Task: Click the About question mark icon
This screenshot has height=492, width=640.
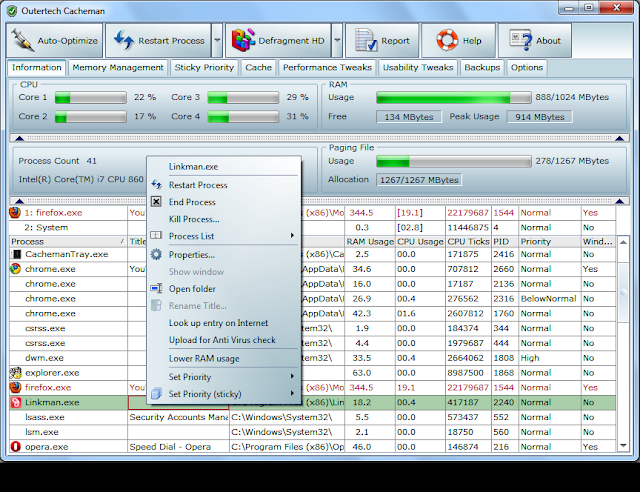Action: pos(521,40)
